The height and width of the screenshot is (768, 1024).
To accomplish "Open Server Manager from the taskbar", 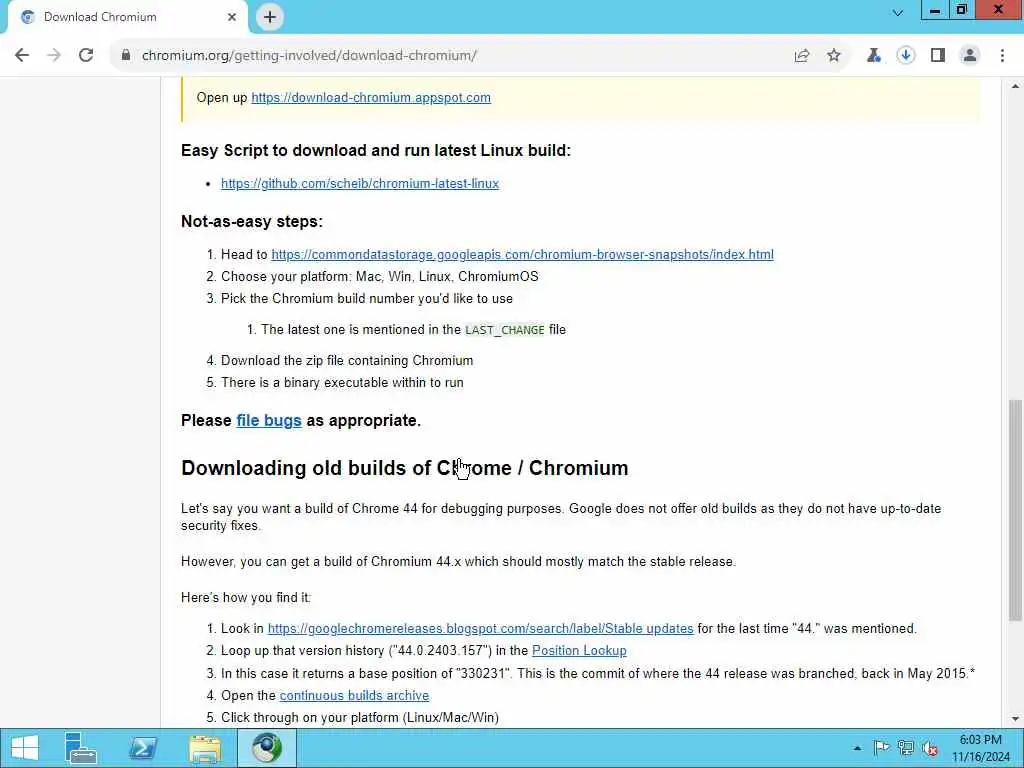I will coord(81,748).
